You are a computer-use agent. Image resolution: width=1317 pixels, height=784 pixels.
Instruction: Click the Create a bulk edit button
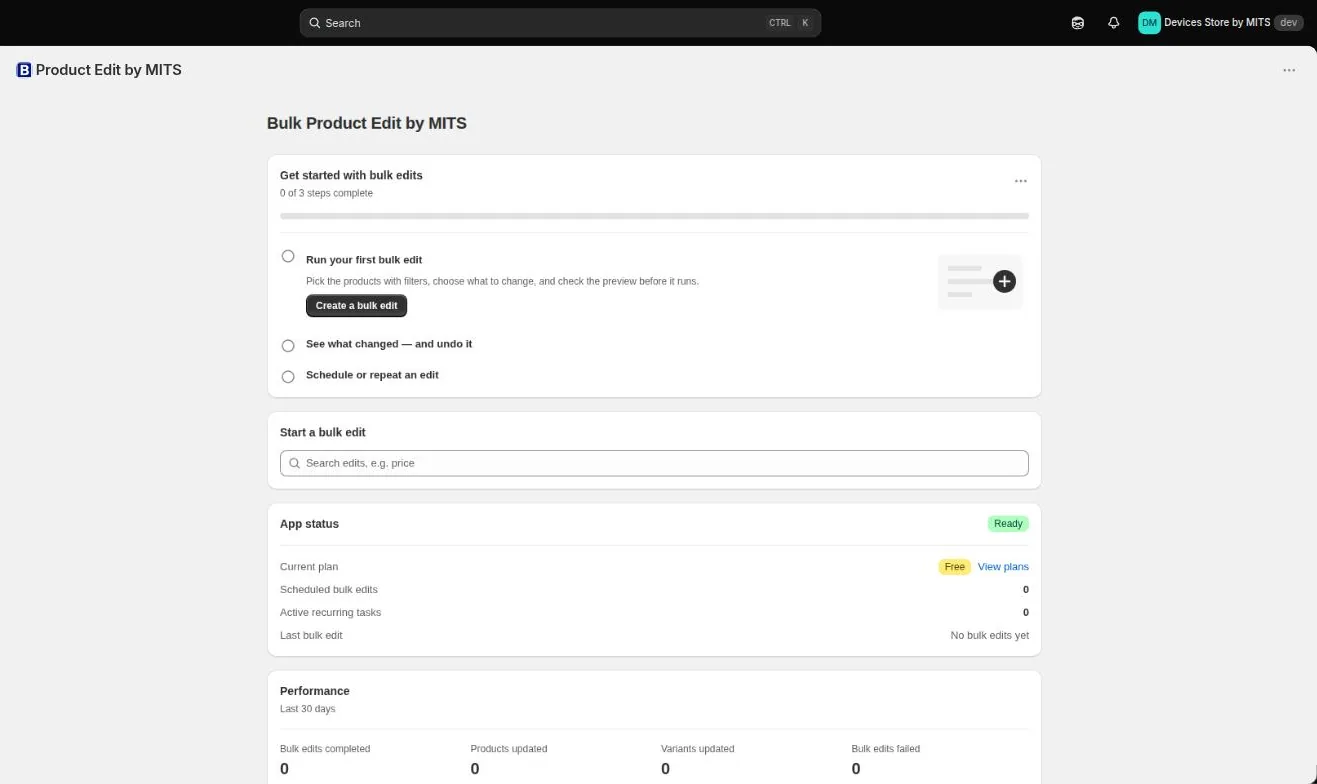pos(356,306)
